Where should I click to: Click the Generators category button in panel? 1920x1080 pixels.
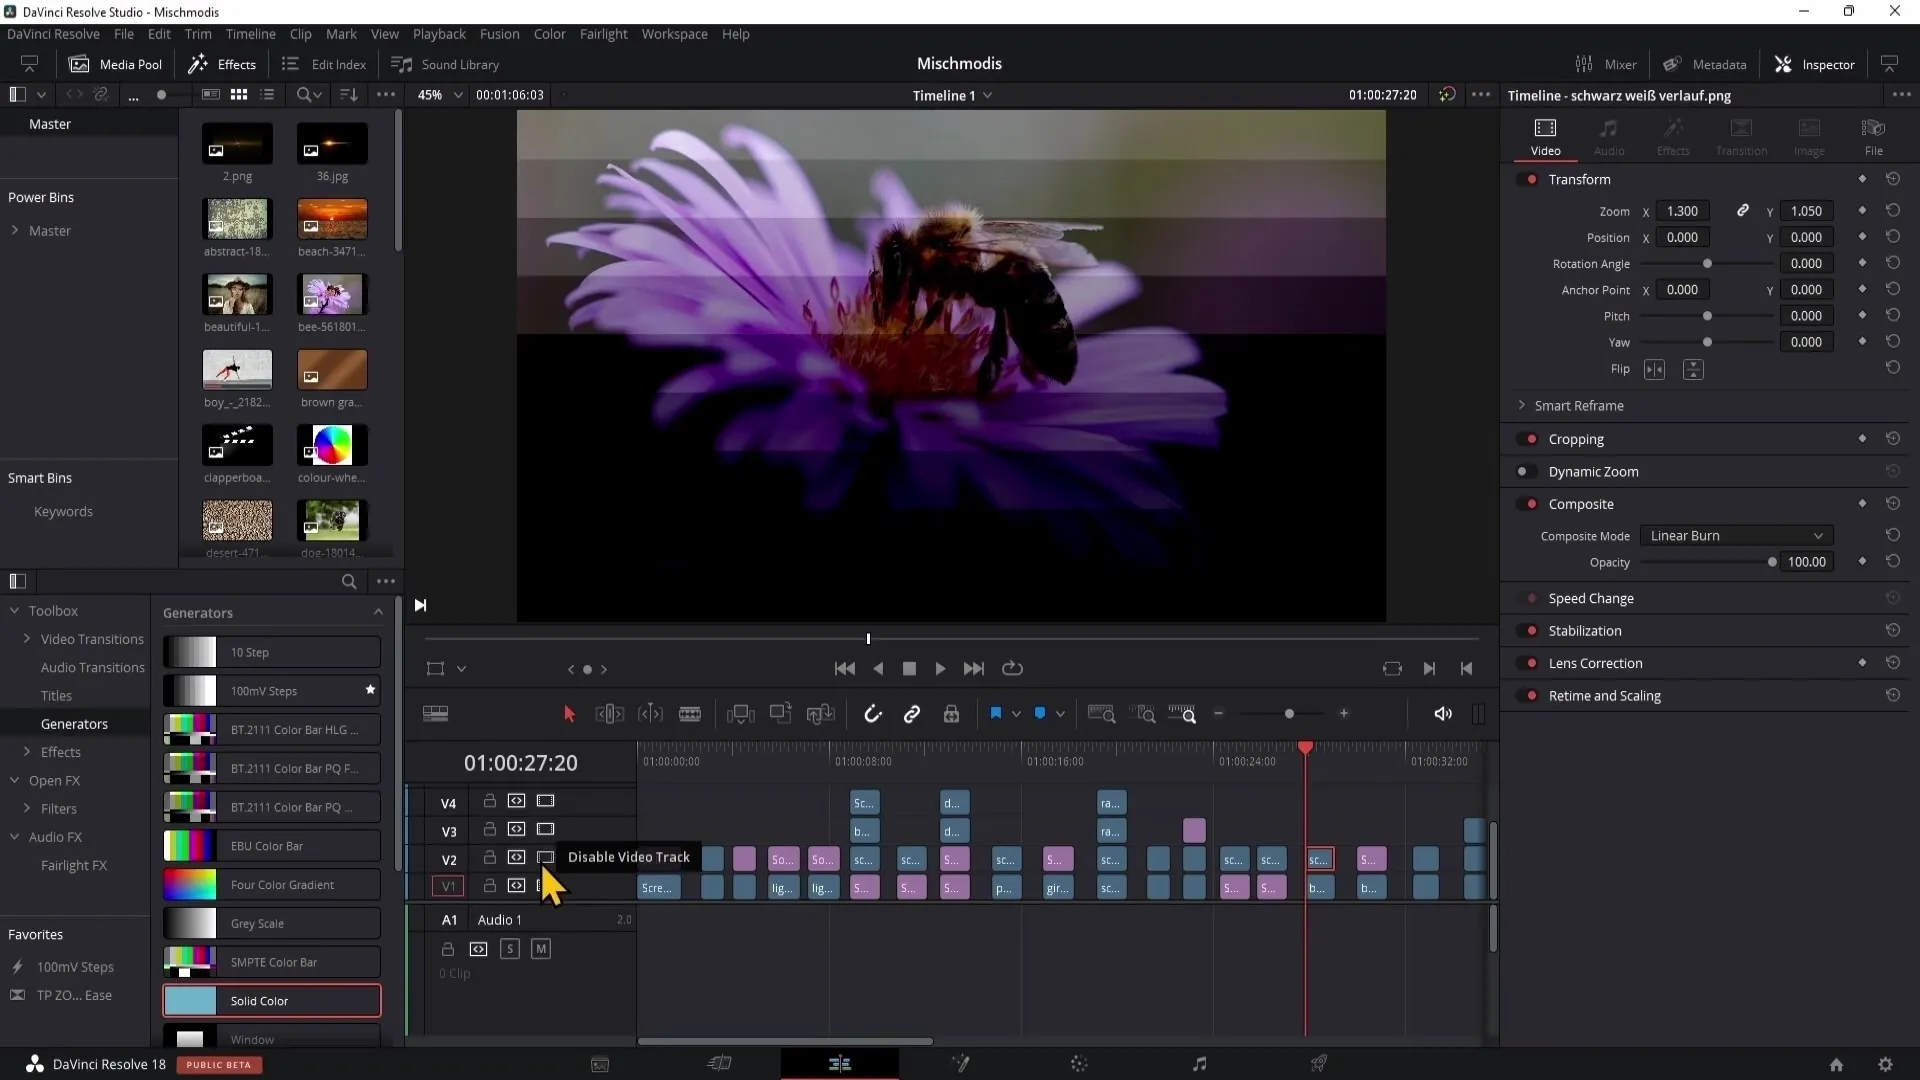tap(74, 723)
